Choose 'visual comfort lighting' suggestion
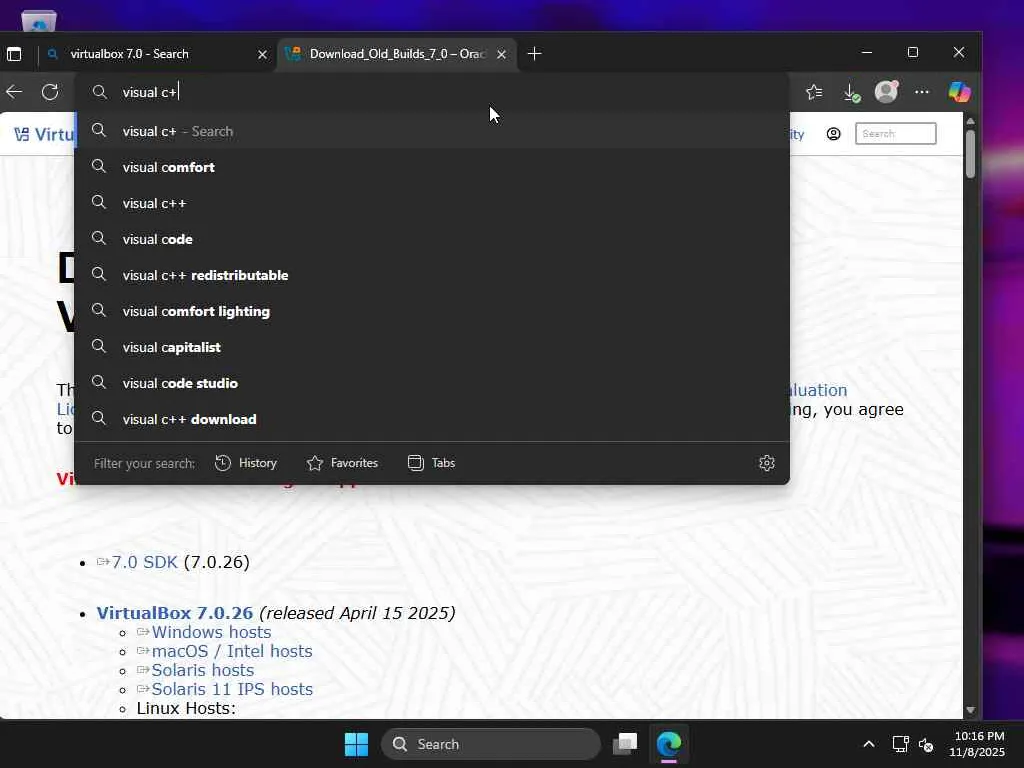Screen dimensions: 1024x768 (432, 312)
